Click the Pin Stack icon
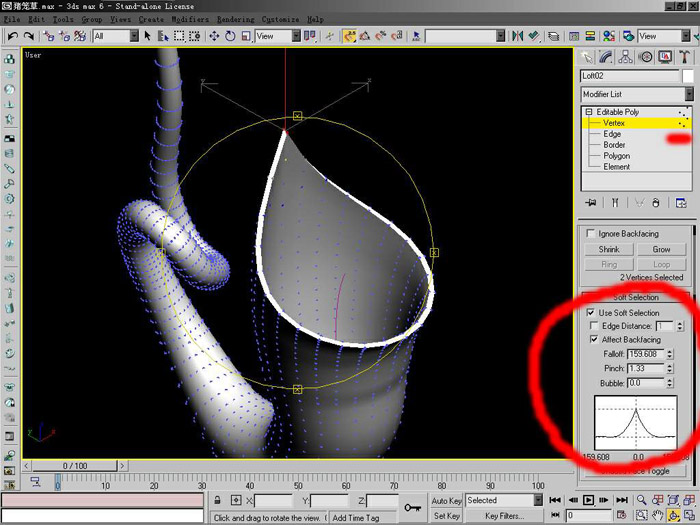This screenshot has width=700, height=525. 591,203
